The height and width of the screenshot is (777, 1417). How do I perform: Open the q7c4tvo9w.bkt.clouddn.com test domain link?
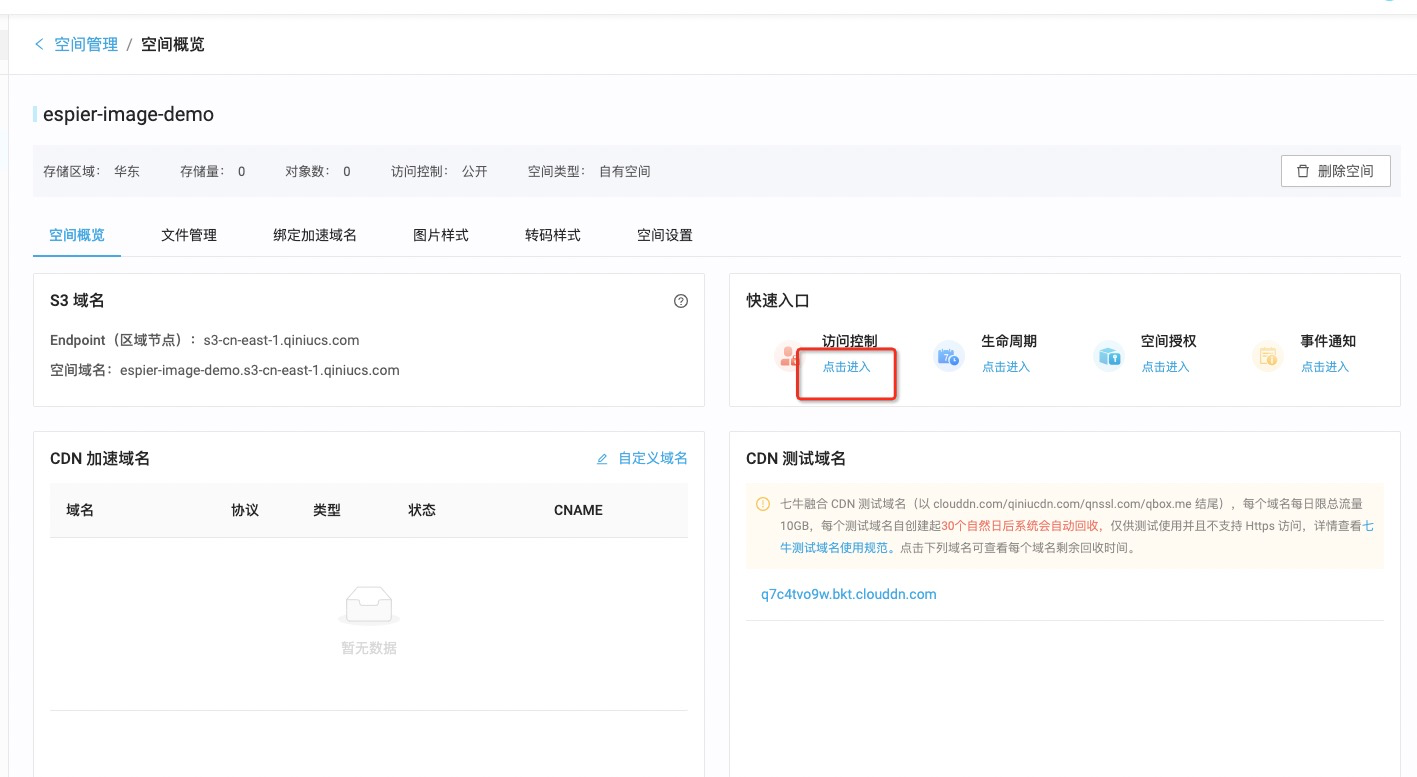pos(848,594)
